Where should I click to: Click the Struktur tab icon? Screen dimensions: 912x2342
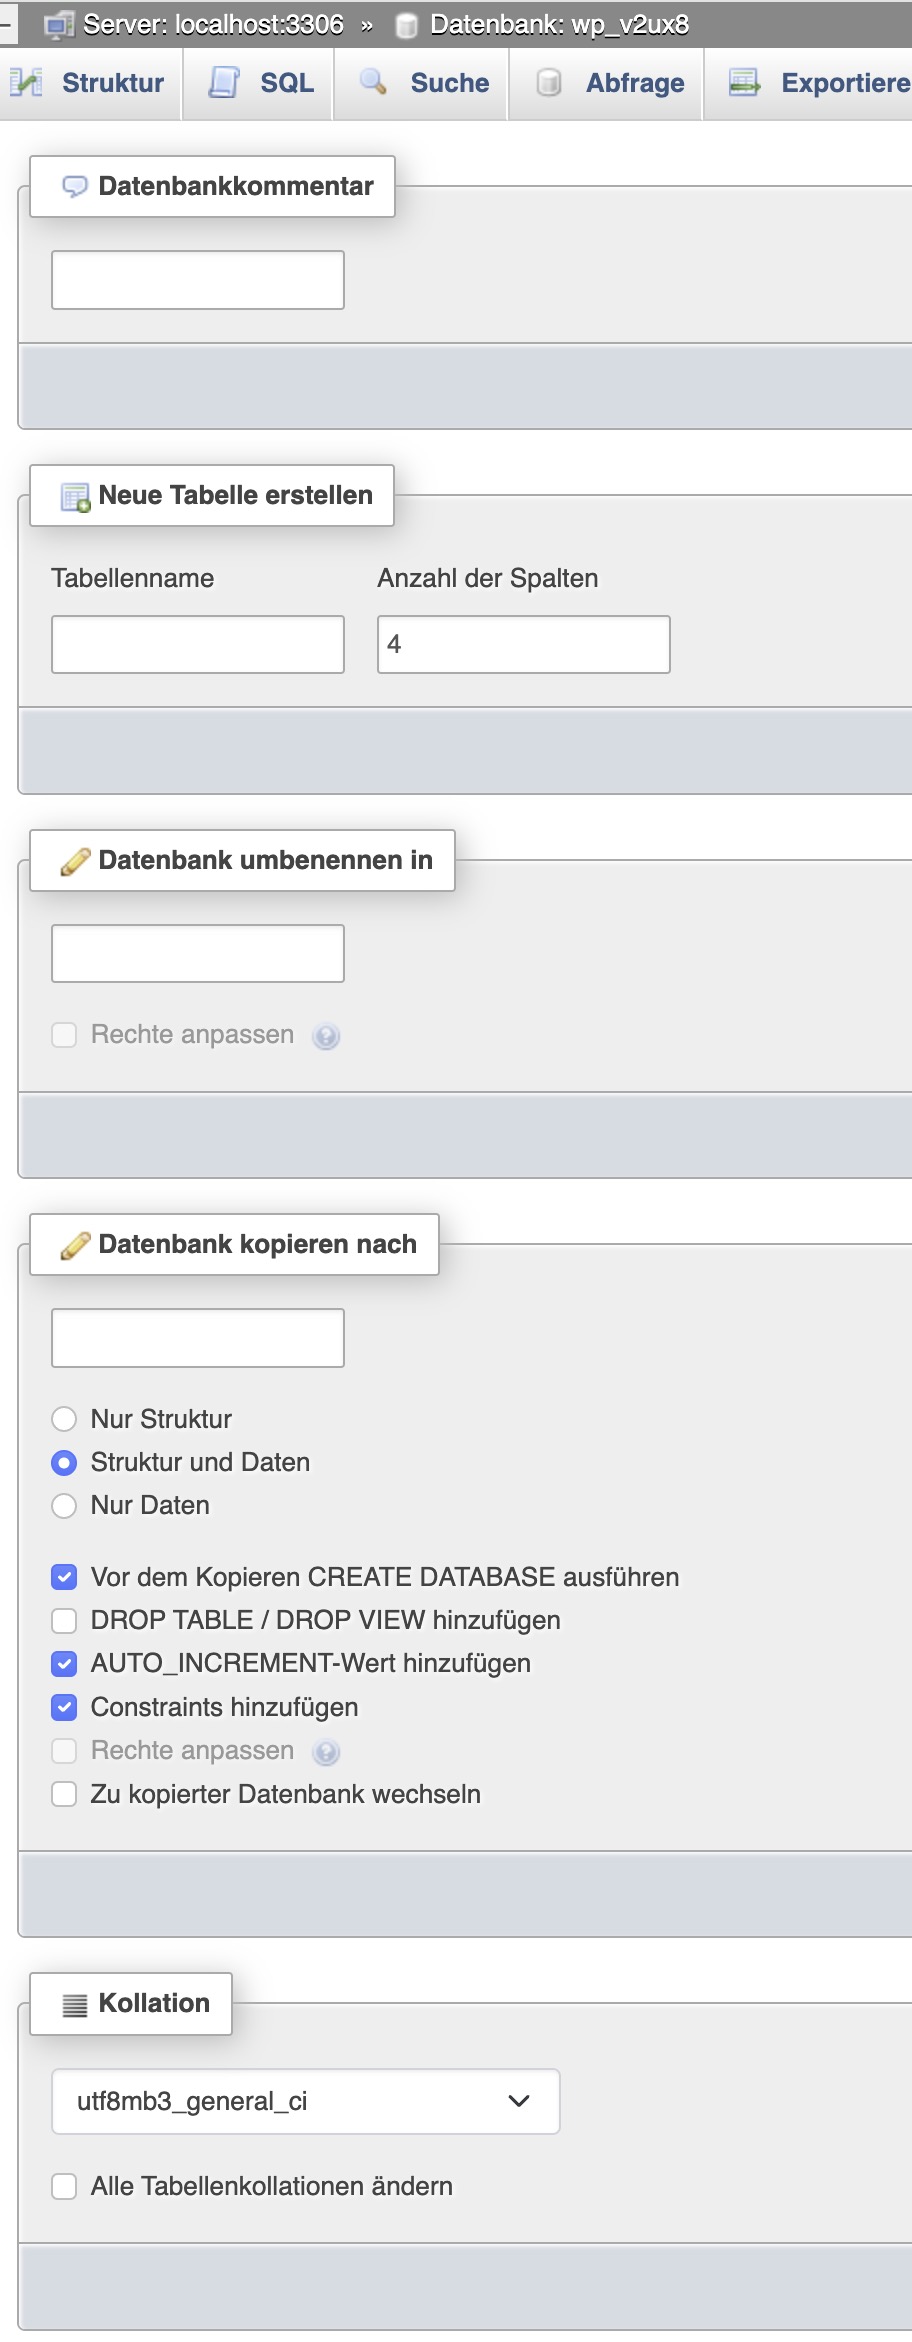[x=26, y=83]
